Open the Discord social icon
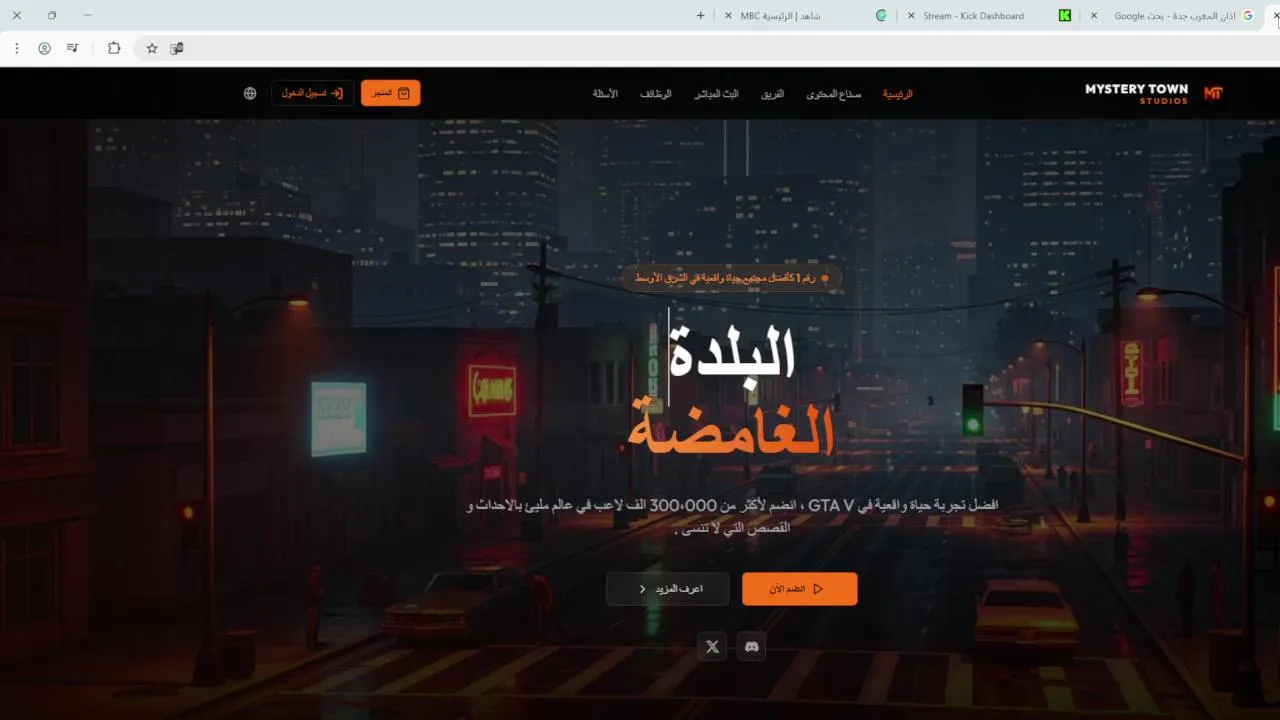 (x=752, y=647)
